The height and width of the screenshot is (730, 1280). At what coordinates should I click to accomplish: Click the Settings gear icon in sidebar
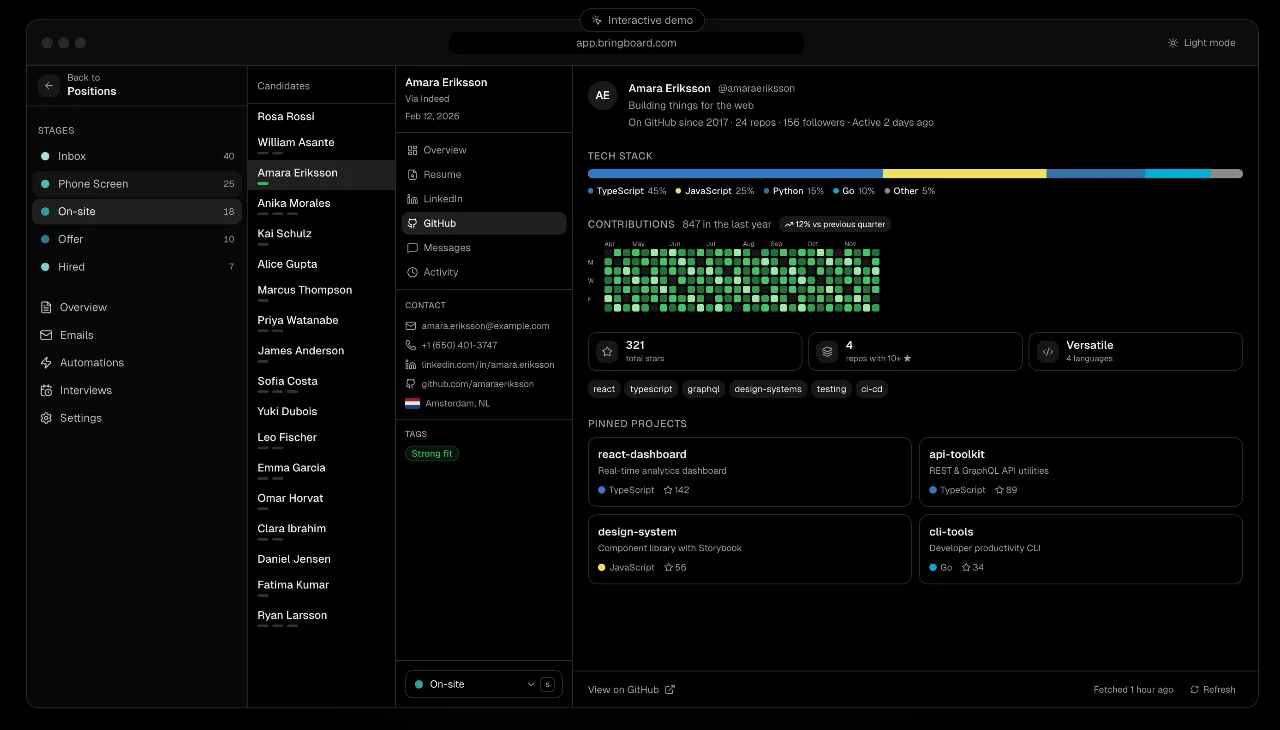click(x=46, y=418)
